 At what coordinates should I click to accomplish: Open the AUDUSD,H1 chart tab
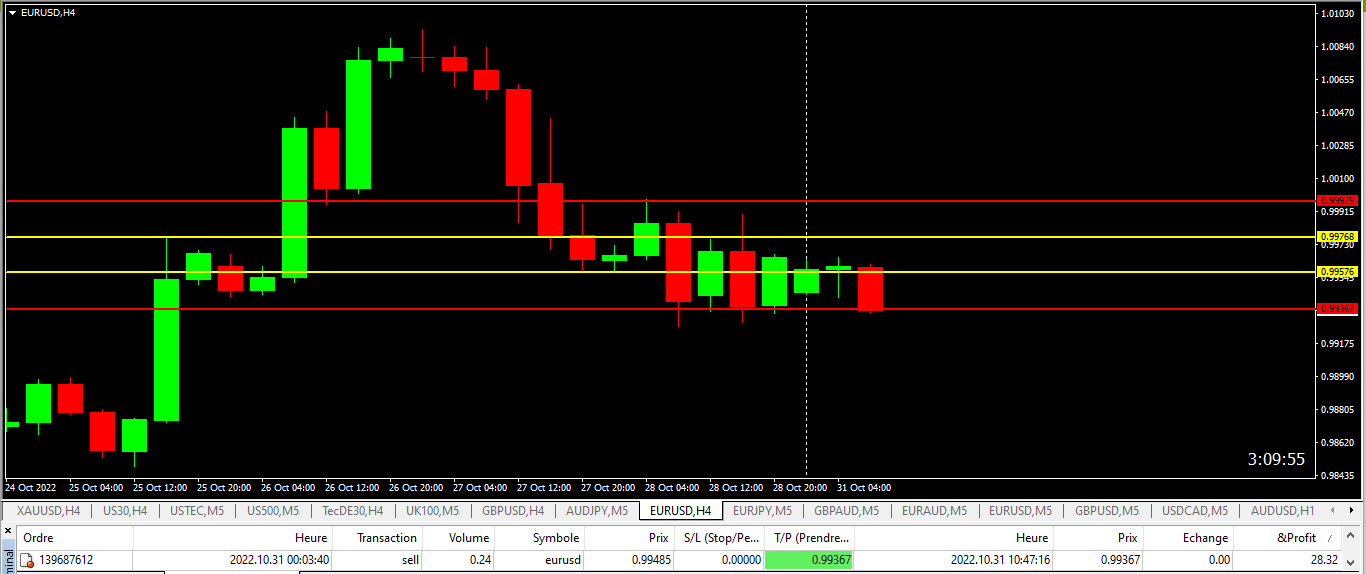click(x=1283, y=511)
